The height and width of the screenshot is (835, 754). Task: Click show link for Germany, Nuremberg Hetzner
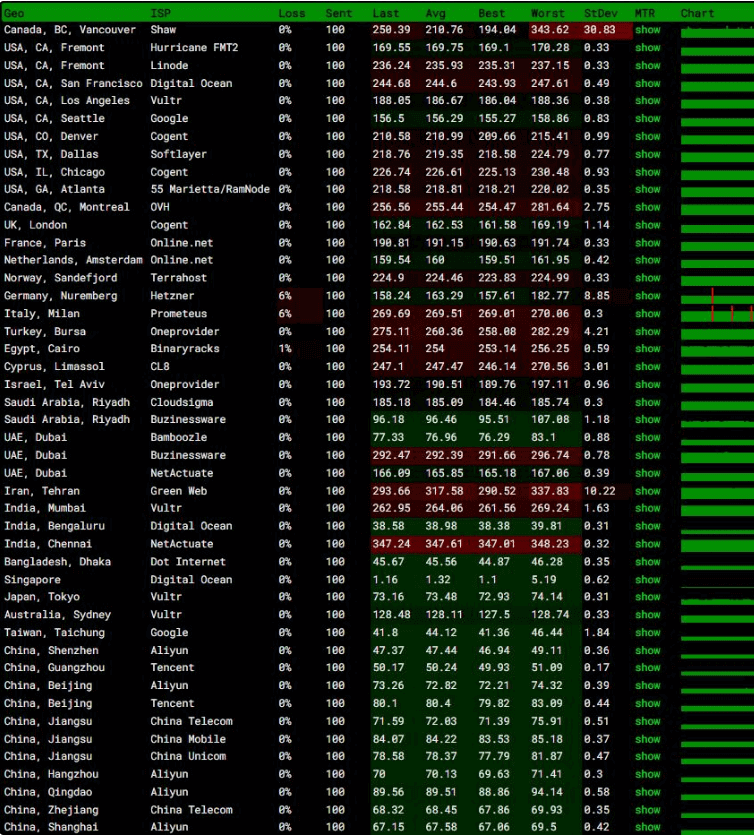coord(647,296)
